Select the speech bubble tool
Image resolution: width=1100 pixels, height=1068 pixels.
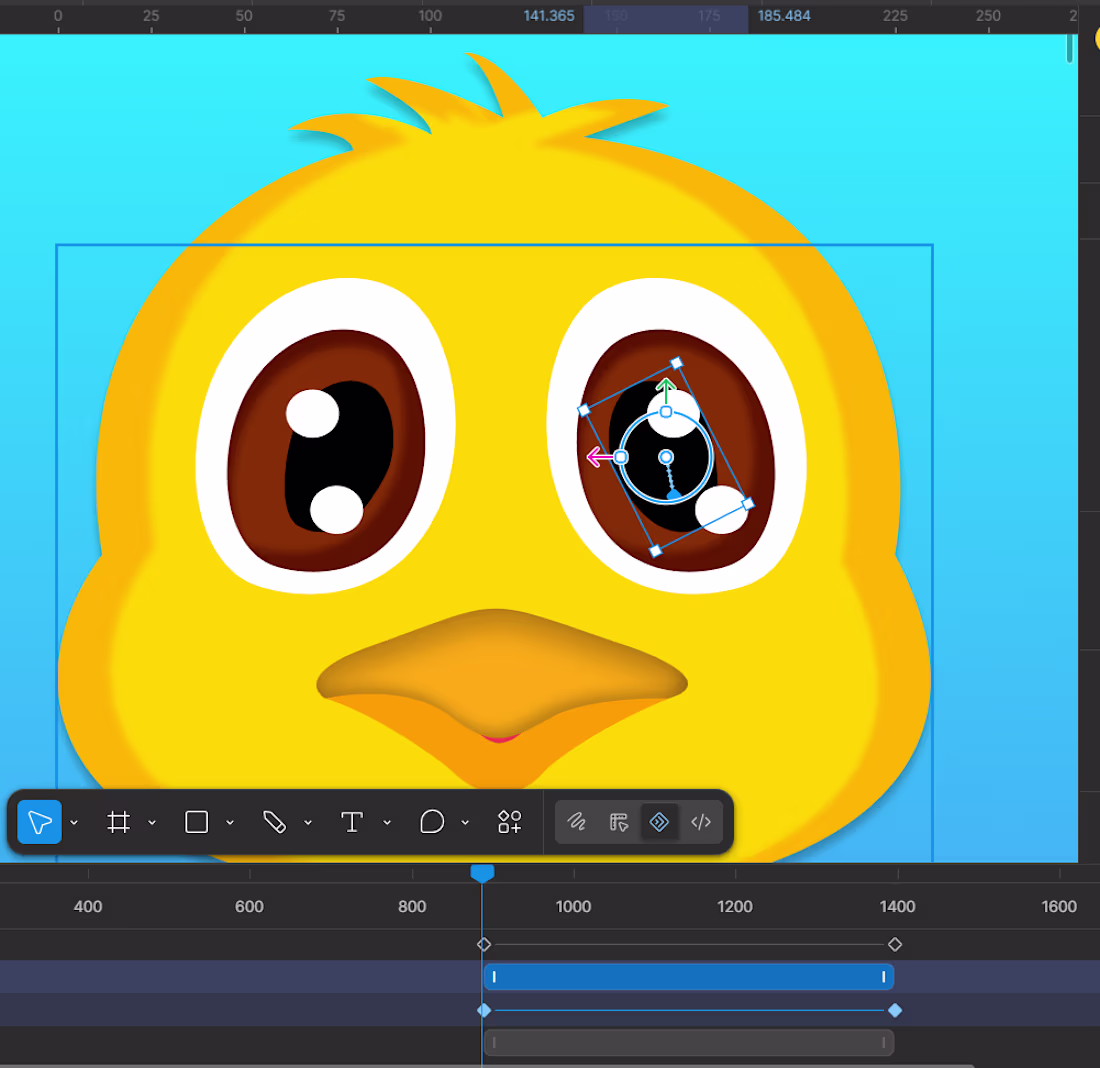coord(431,822)
